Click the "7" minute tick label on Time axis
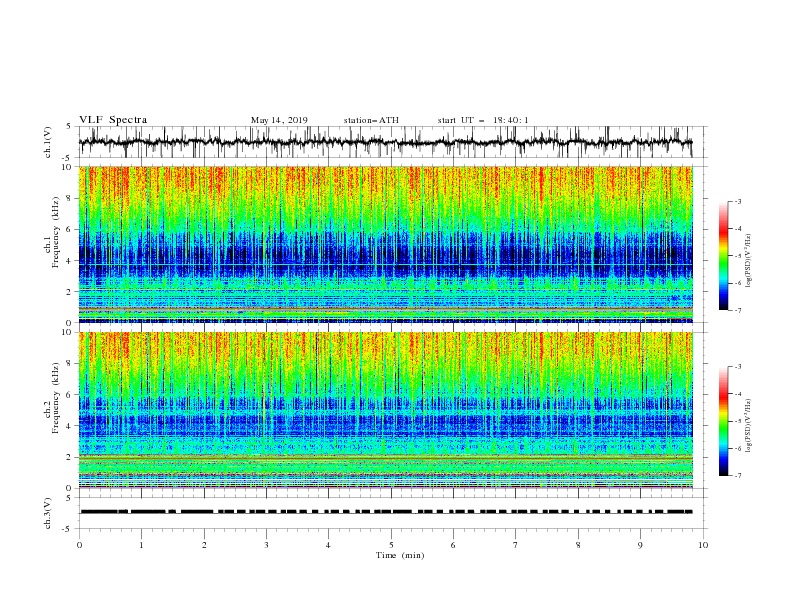The width and height of the screenshot is (792, 612). (516, 545)
